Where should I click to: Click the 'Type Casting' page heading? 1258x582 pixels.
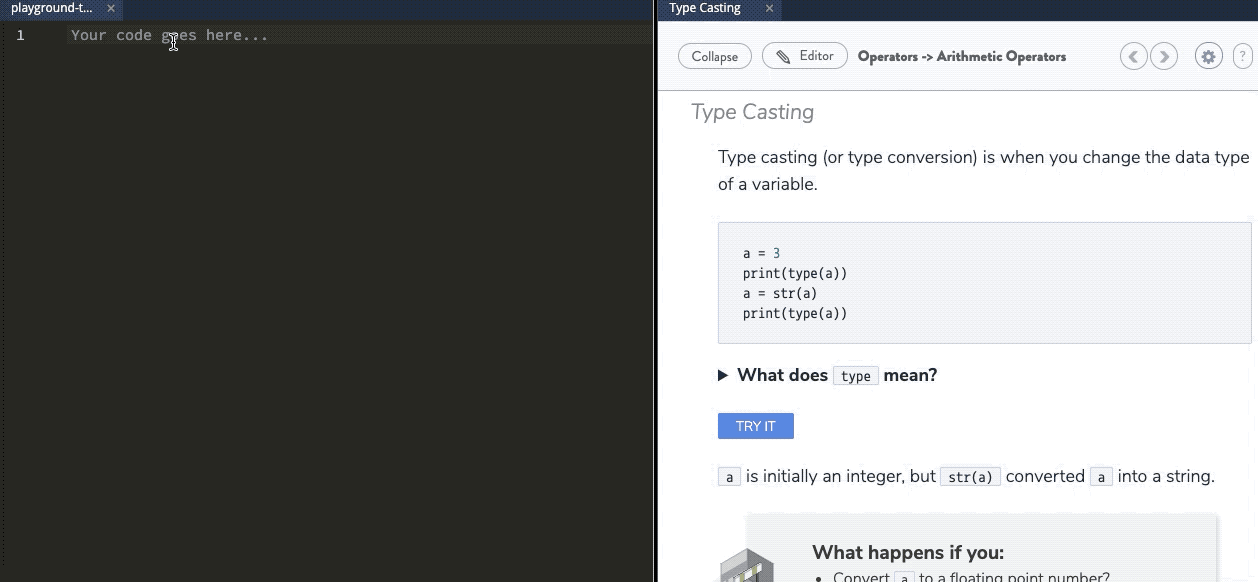(x=752, y=112)
